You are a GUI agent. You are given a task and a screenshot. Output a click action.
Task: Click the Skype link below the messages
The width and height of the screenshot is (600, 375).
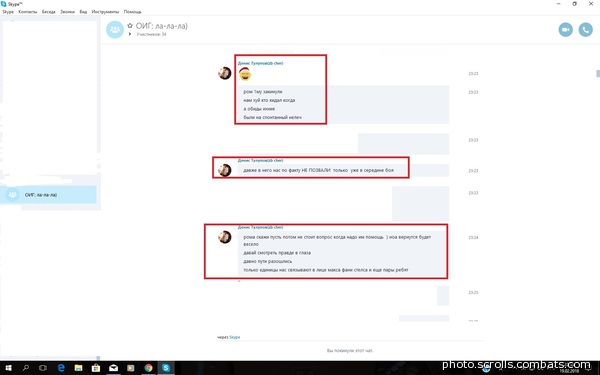pos(235,337)
